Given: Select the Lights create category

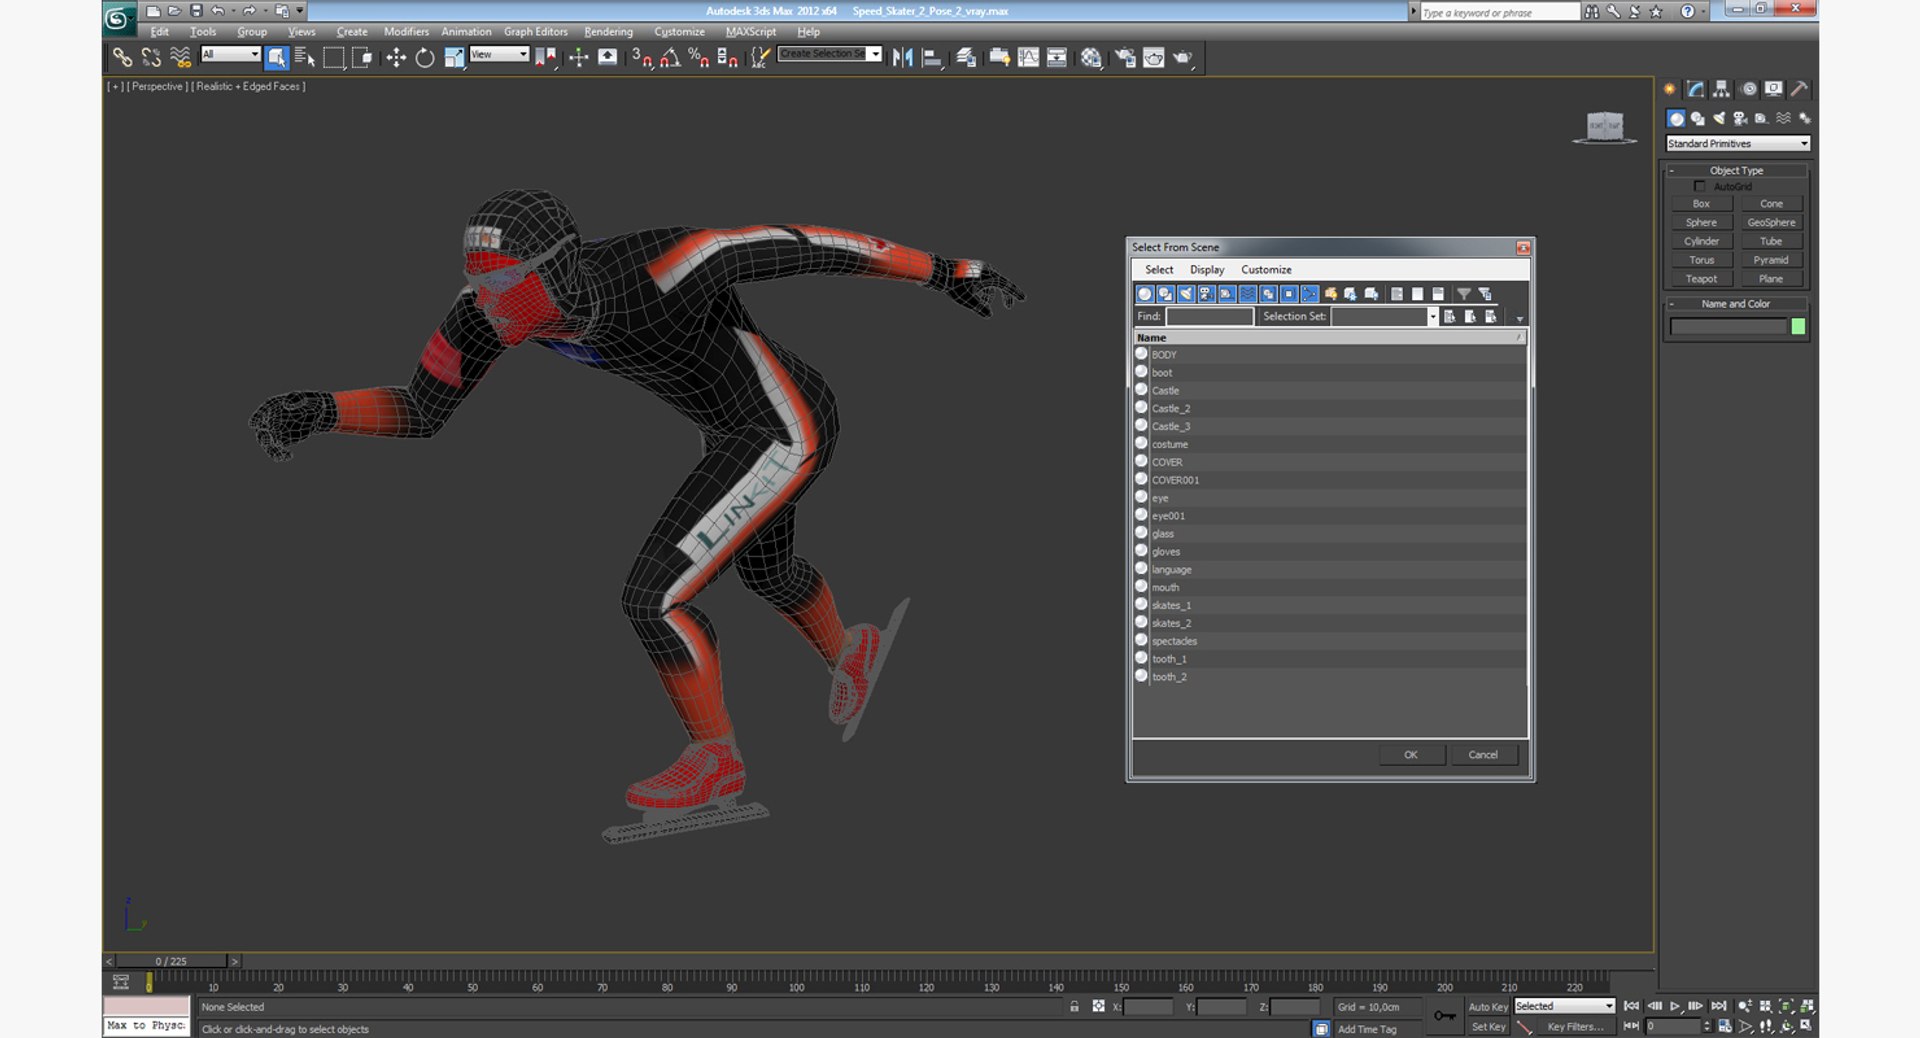Looking at the screenshot, I should coord(1719,118).
